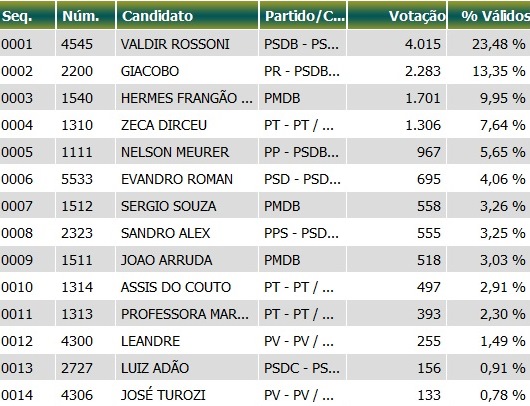Sort by the Votação column header
Viewport: 530px width, 406px height.
point(397,15)
